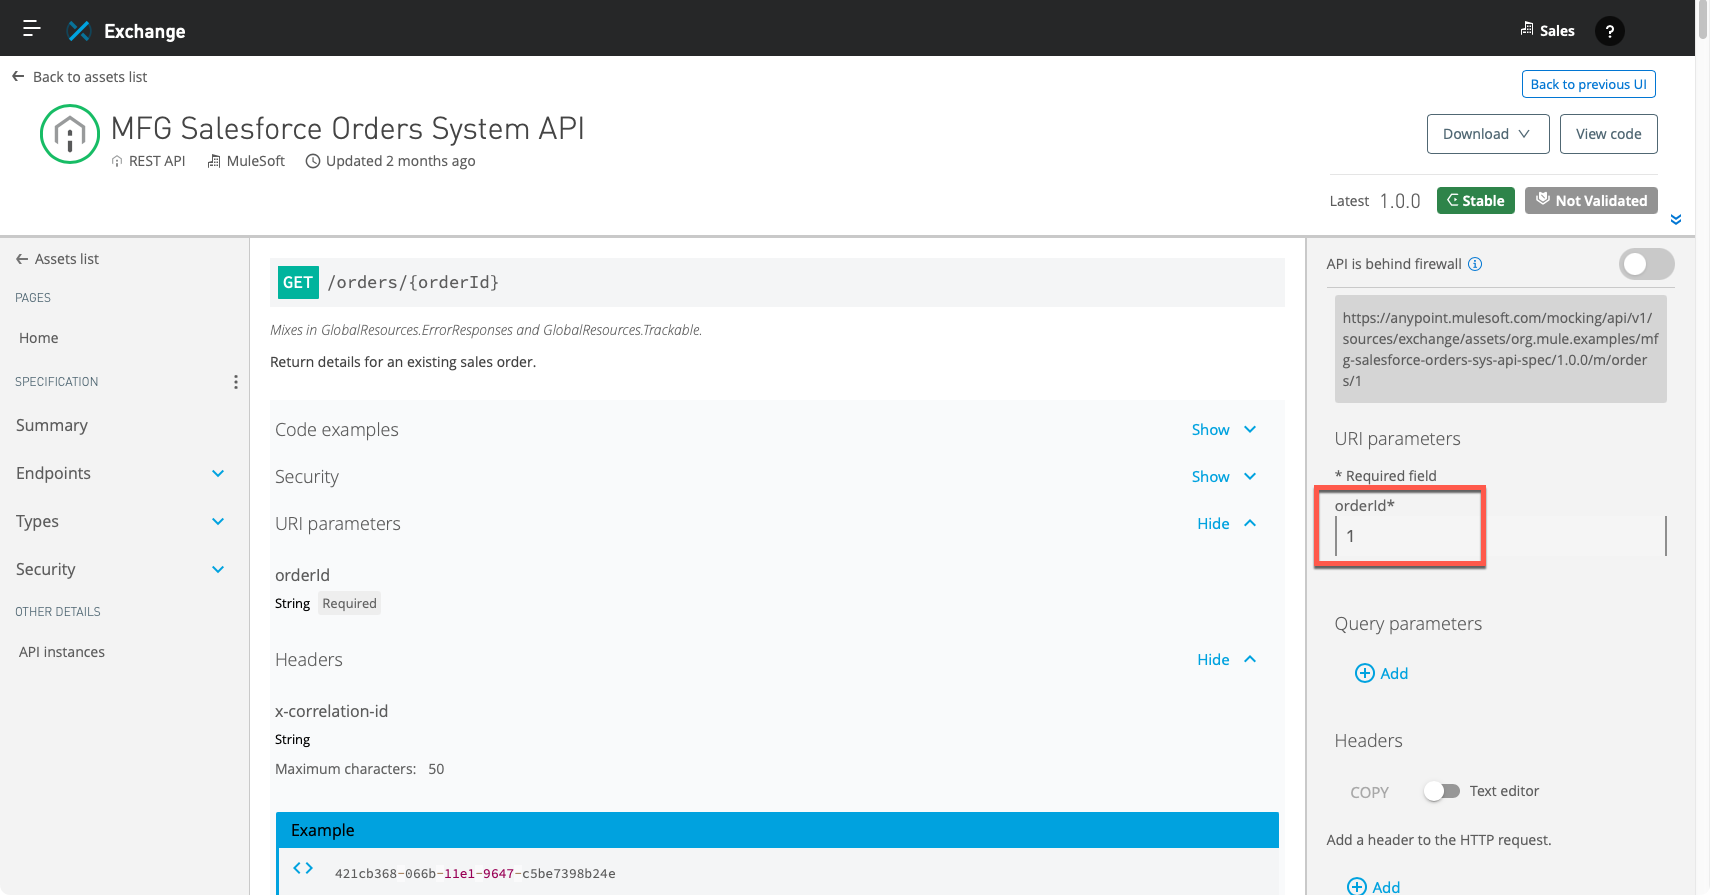Open the hamburger navigation menu
1710x895 pixels.
pos(32,28)
